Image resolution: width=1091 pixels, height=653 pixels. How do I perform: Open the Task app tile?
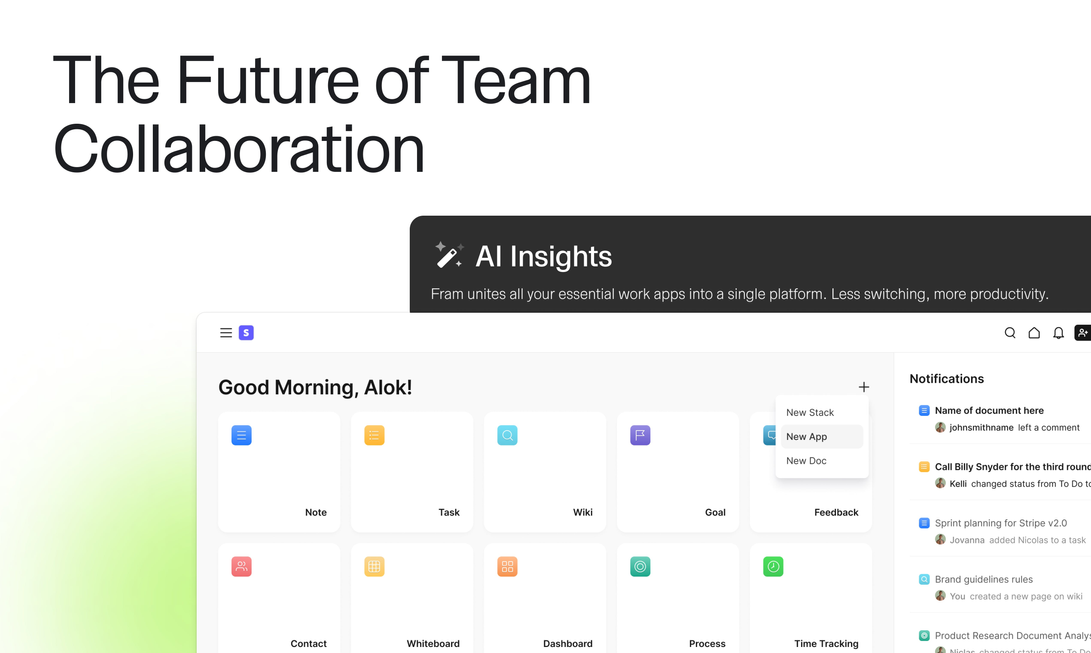pos(412,472)
